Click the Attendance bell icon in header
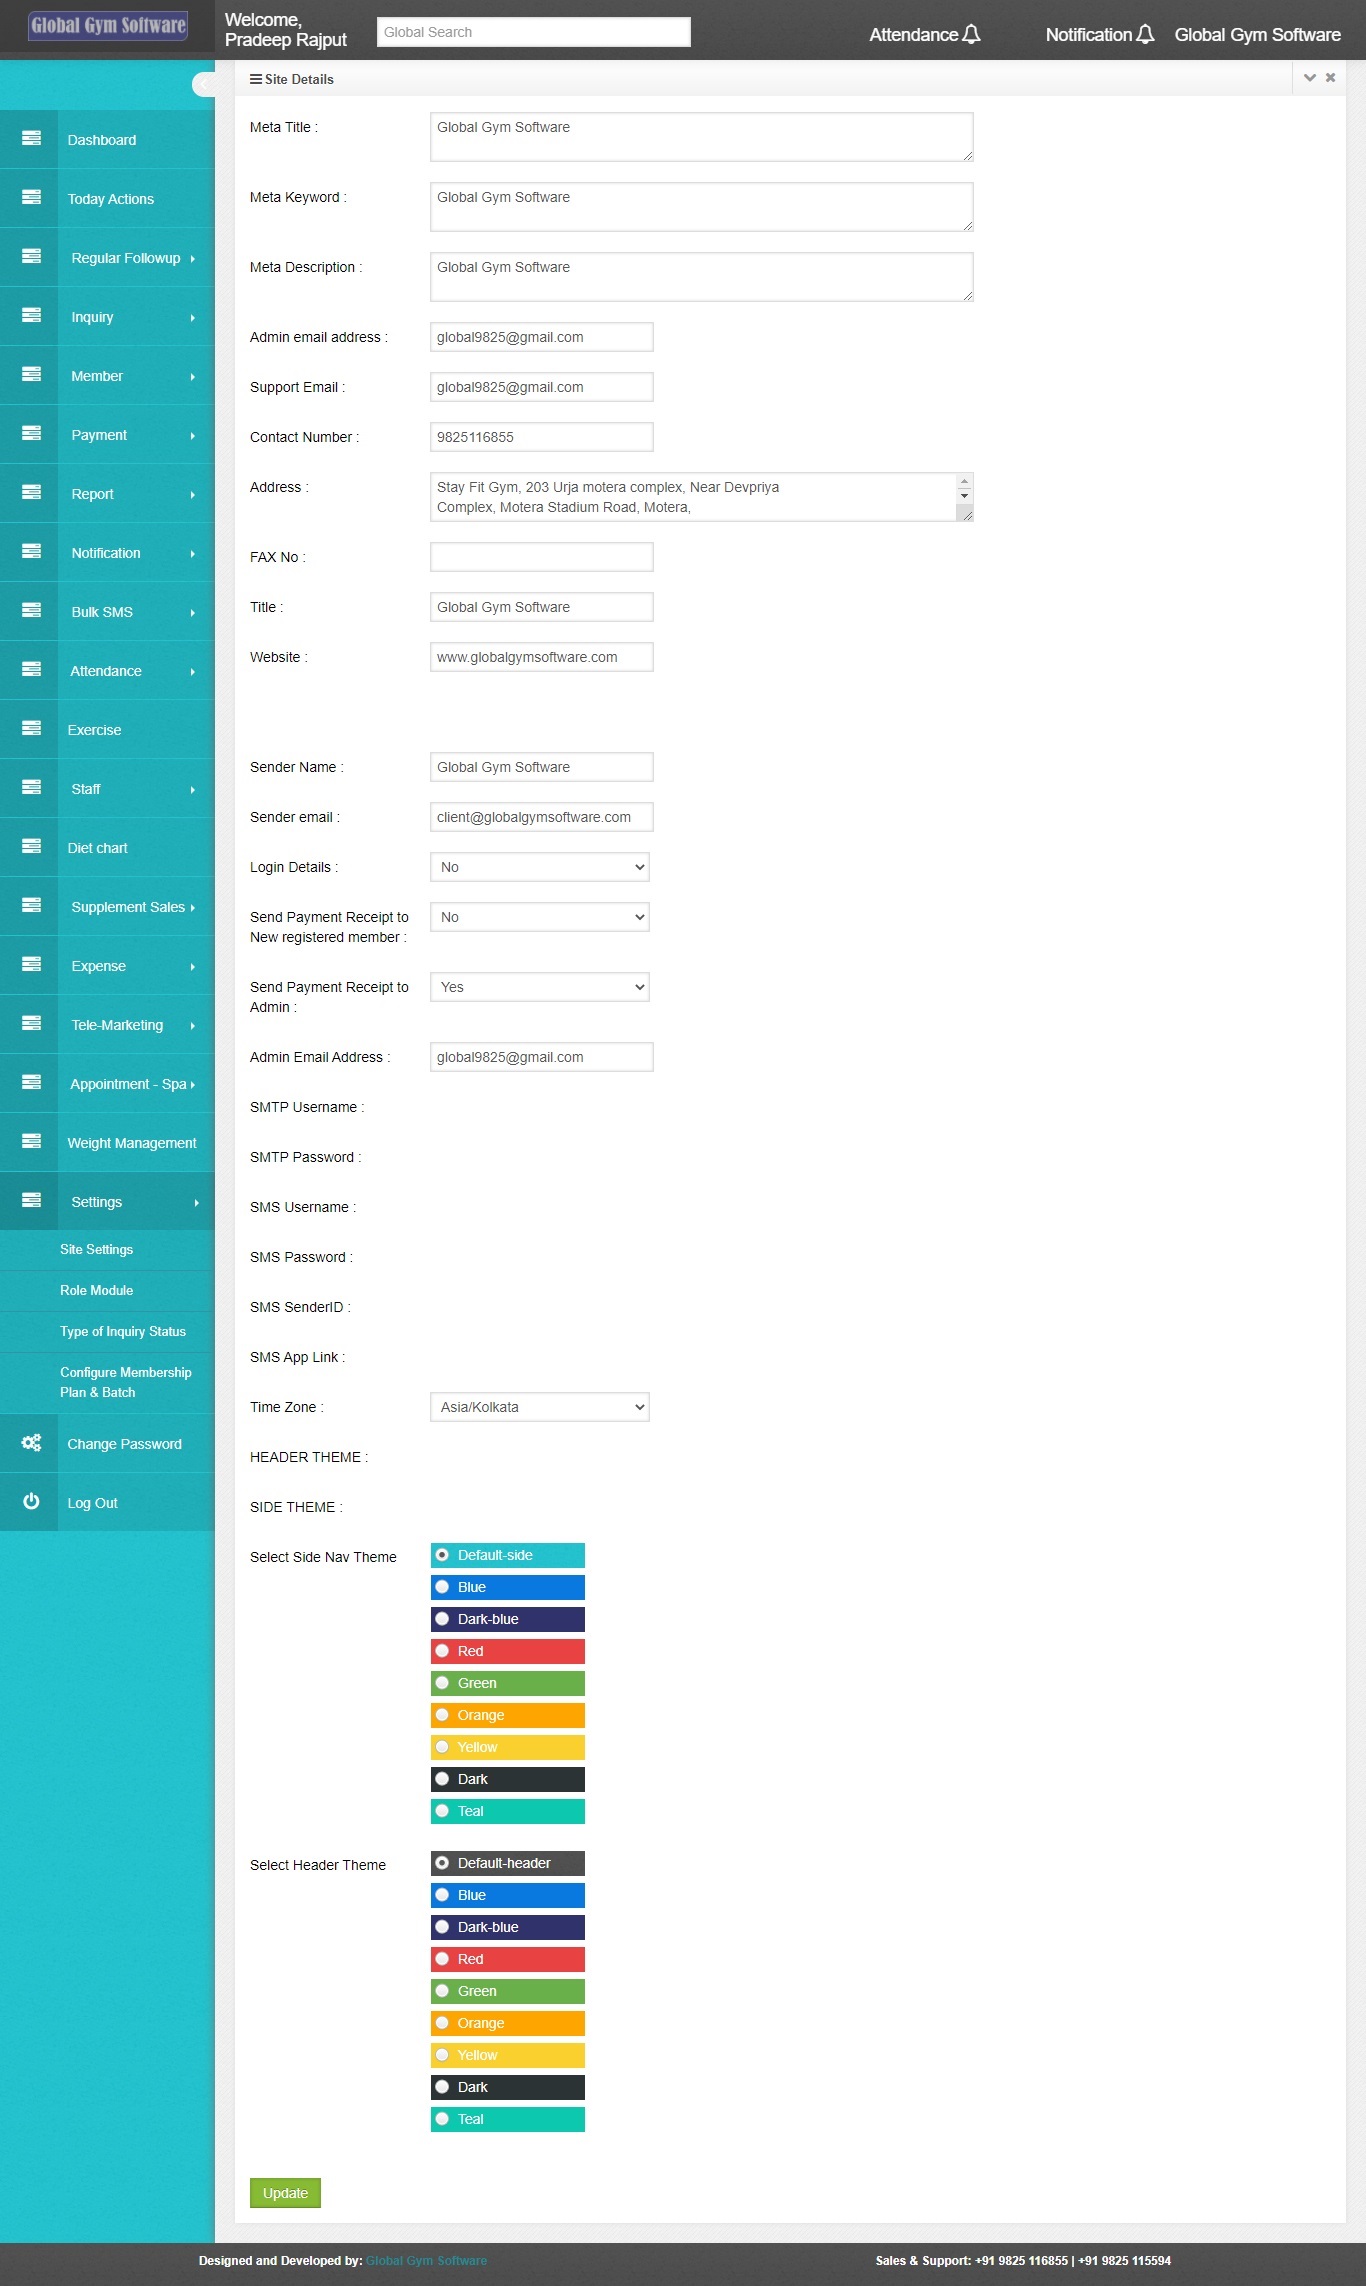This screenshot has width=1366, height=2286. click(x=971, y=34)
